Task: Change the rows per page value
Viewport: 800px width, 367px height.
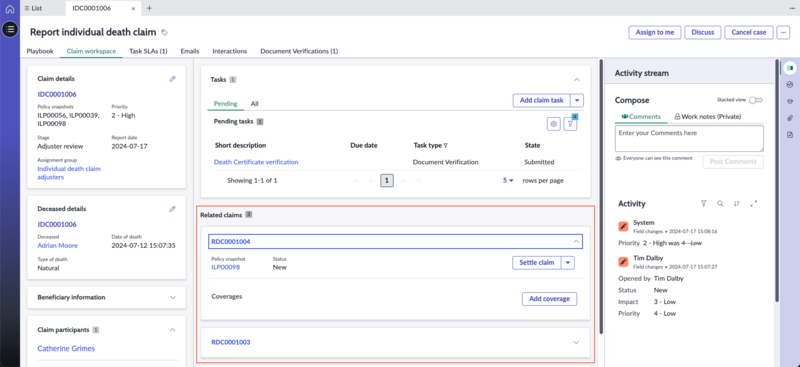Action: [x=508, y=180]
